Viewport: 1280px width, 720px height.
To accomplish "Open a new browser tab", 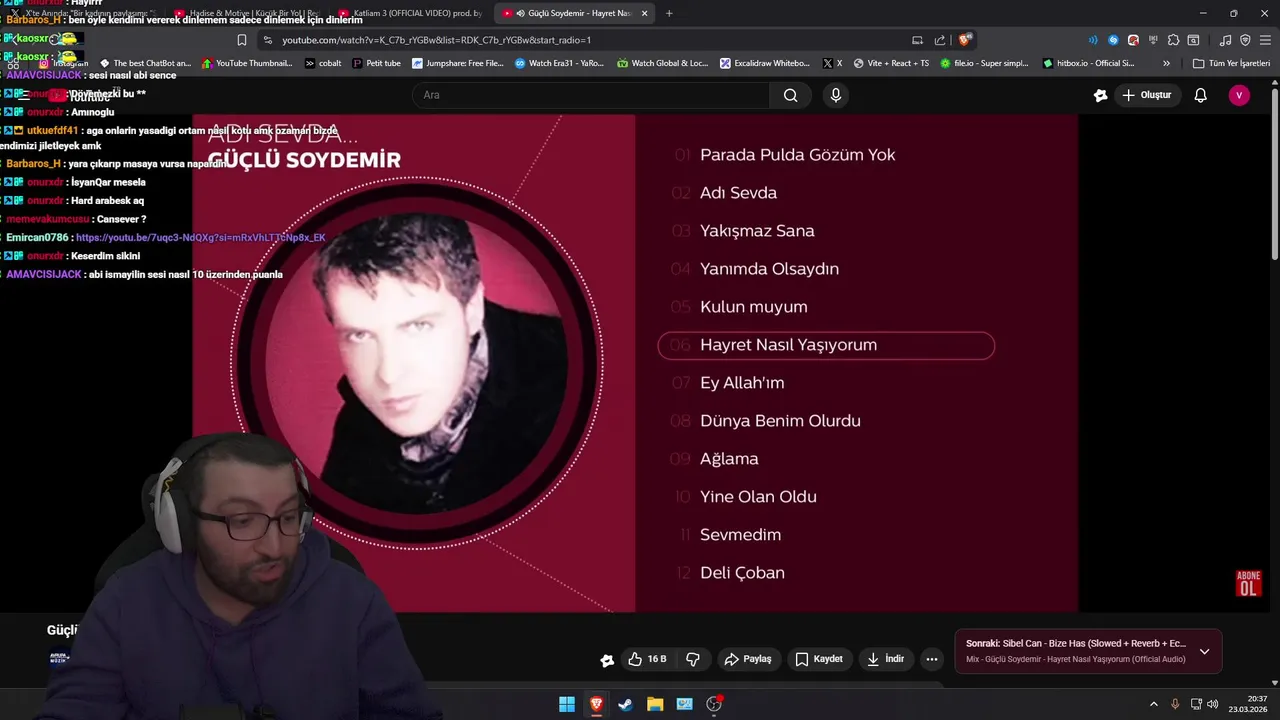I will [x=669, y=13].
